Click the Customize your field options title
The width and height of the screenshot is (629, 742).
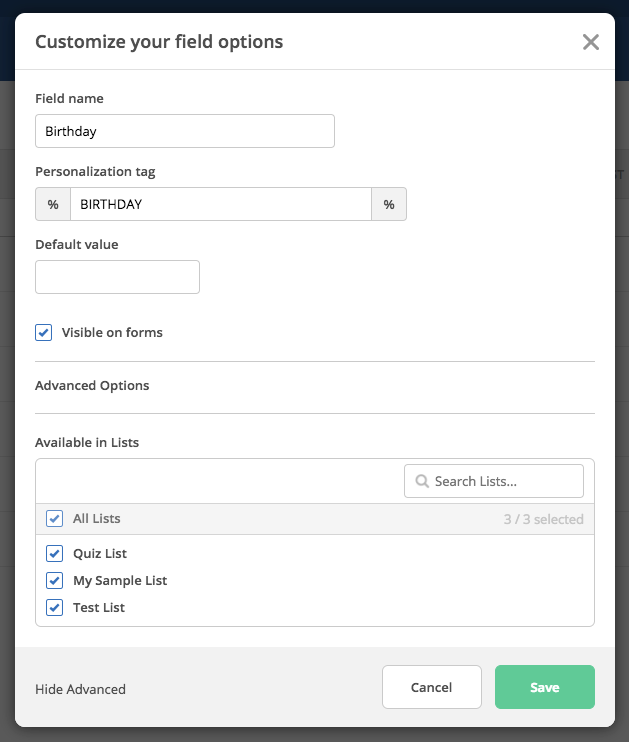[159, 42]
